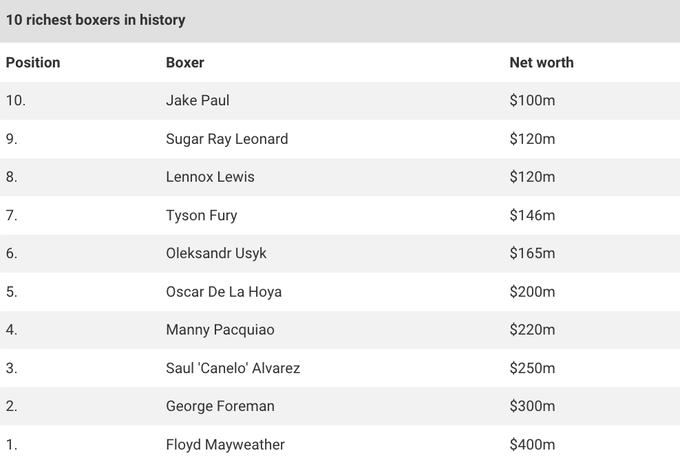
Task: Select the $146m net worth cell
Action: (532, 215)
